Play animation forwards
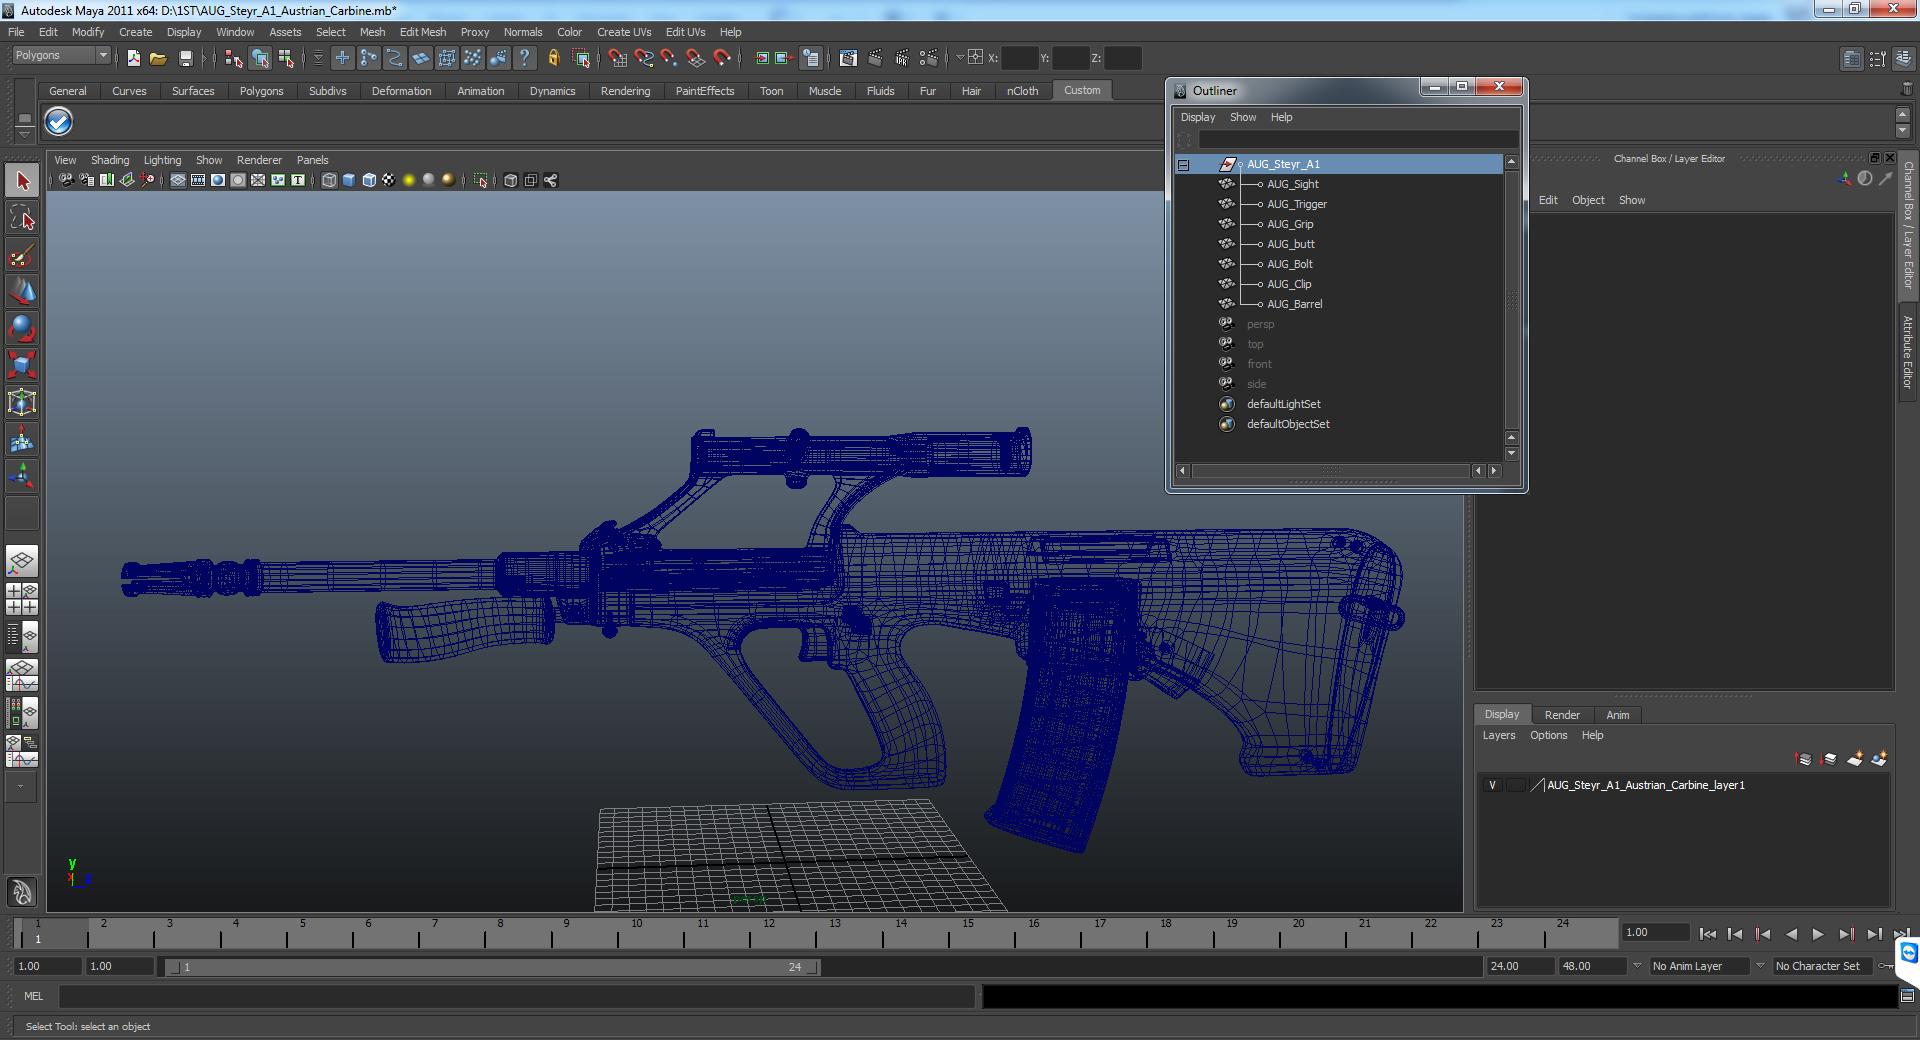The image size is (1920, 1040). tap(1818, 934)
